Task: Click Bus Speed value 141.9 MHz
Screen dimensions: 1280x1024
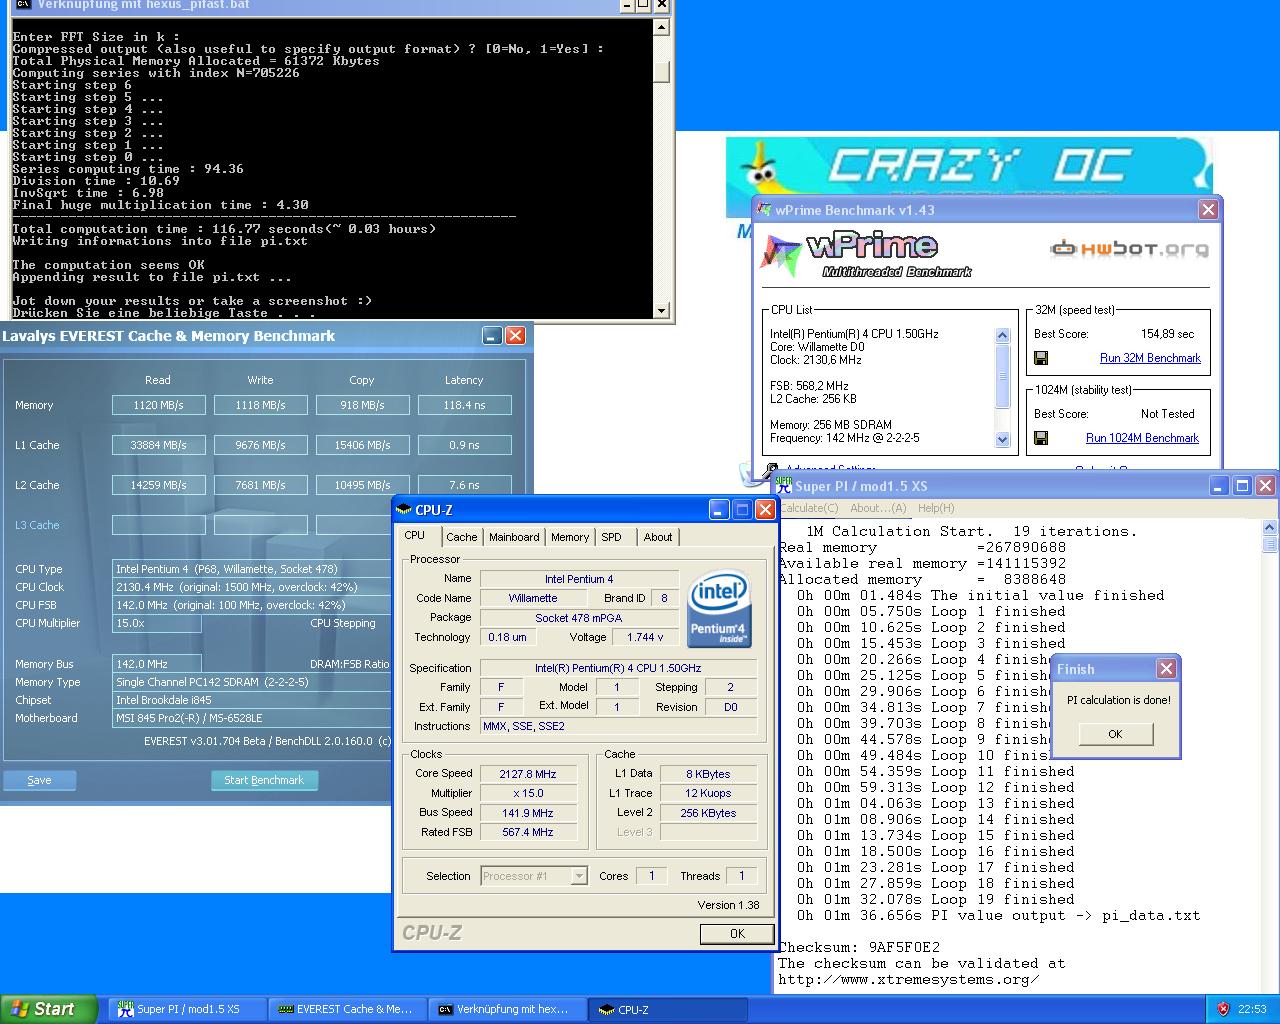Action: point(528,813)
